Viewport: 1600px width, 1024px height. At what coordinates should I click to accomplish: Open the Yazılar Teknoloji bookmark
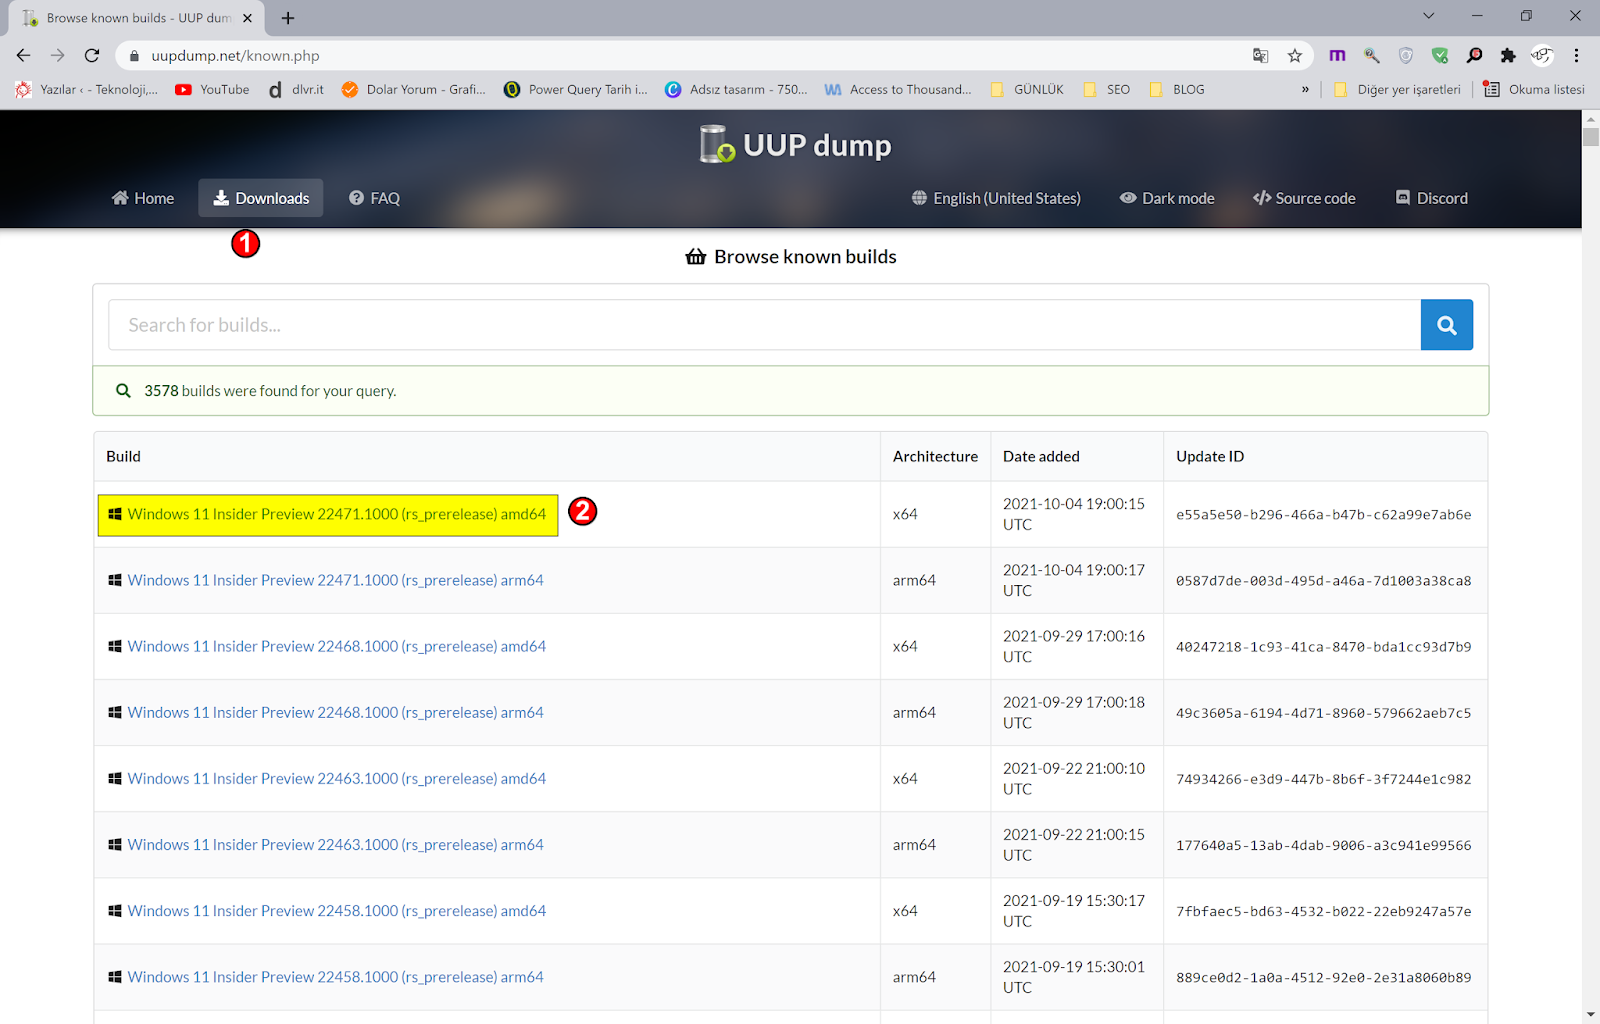point(87,89)
